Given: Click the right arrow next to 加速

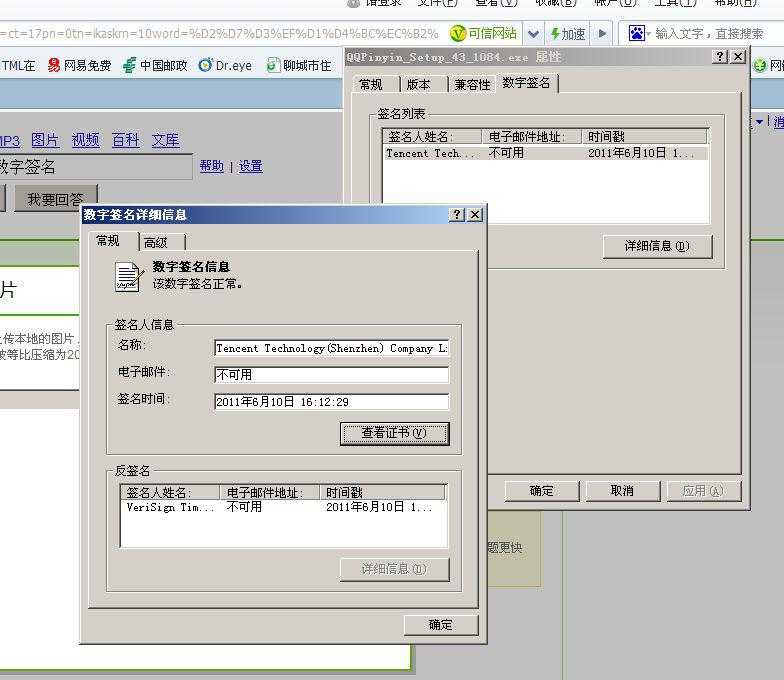Looking at the screenshot, I should pyautogui.click(x=602, y=34).
